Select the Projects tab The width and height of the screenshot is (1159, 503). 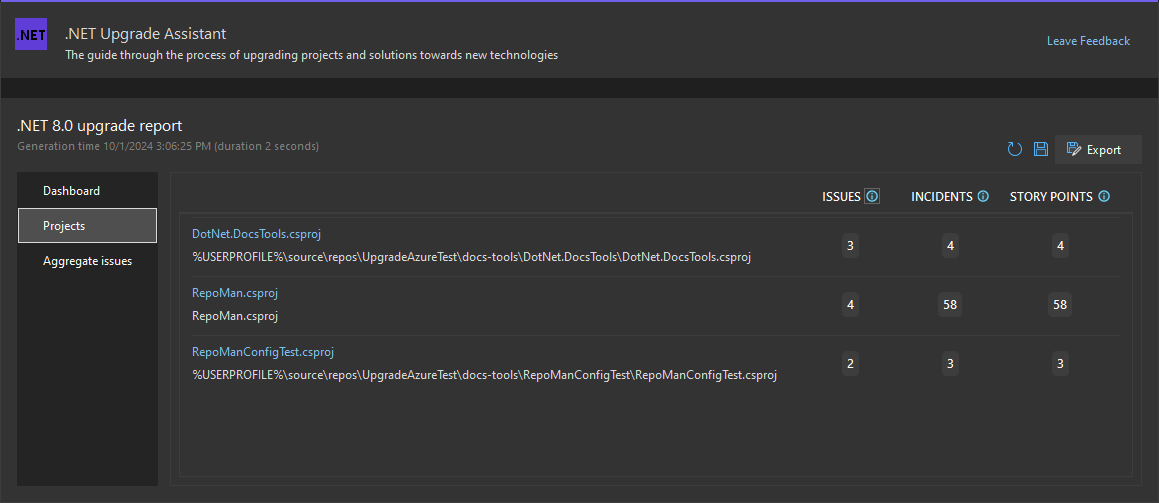87,225
